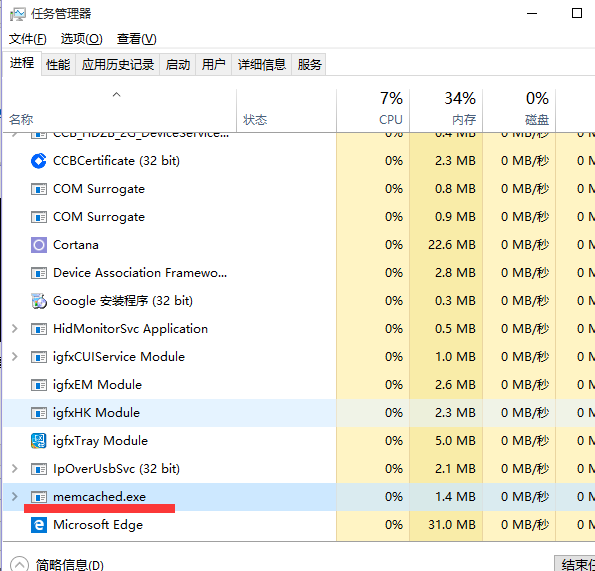This screenshot has height=571, width=595.
Task: Switch to the 应用历史记录 tab
Action: tap(118, 64)
